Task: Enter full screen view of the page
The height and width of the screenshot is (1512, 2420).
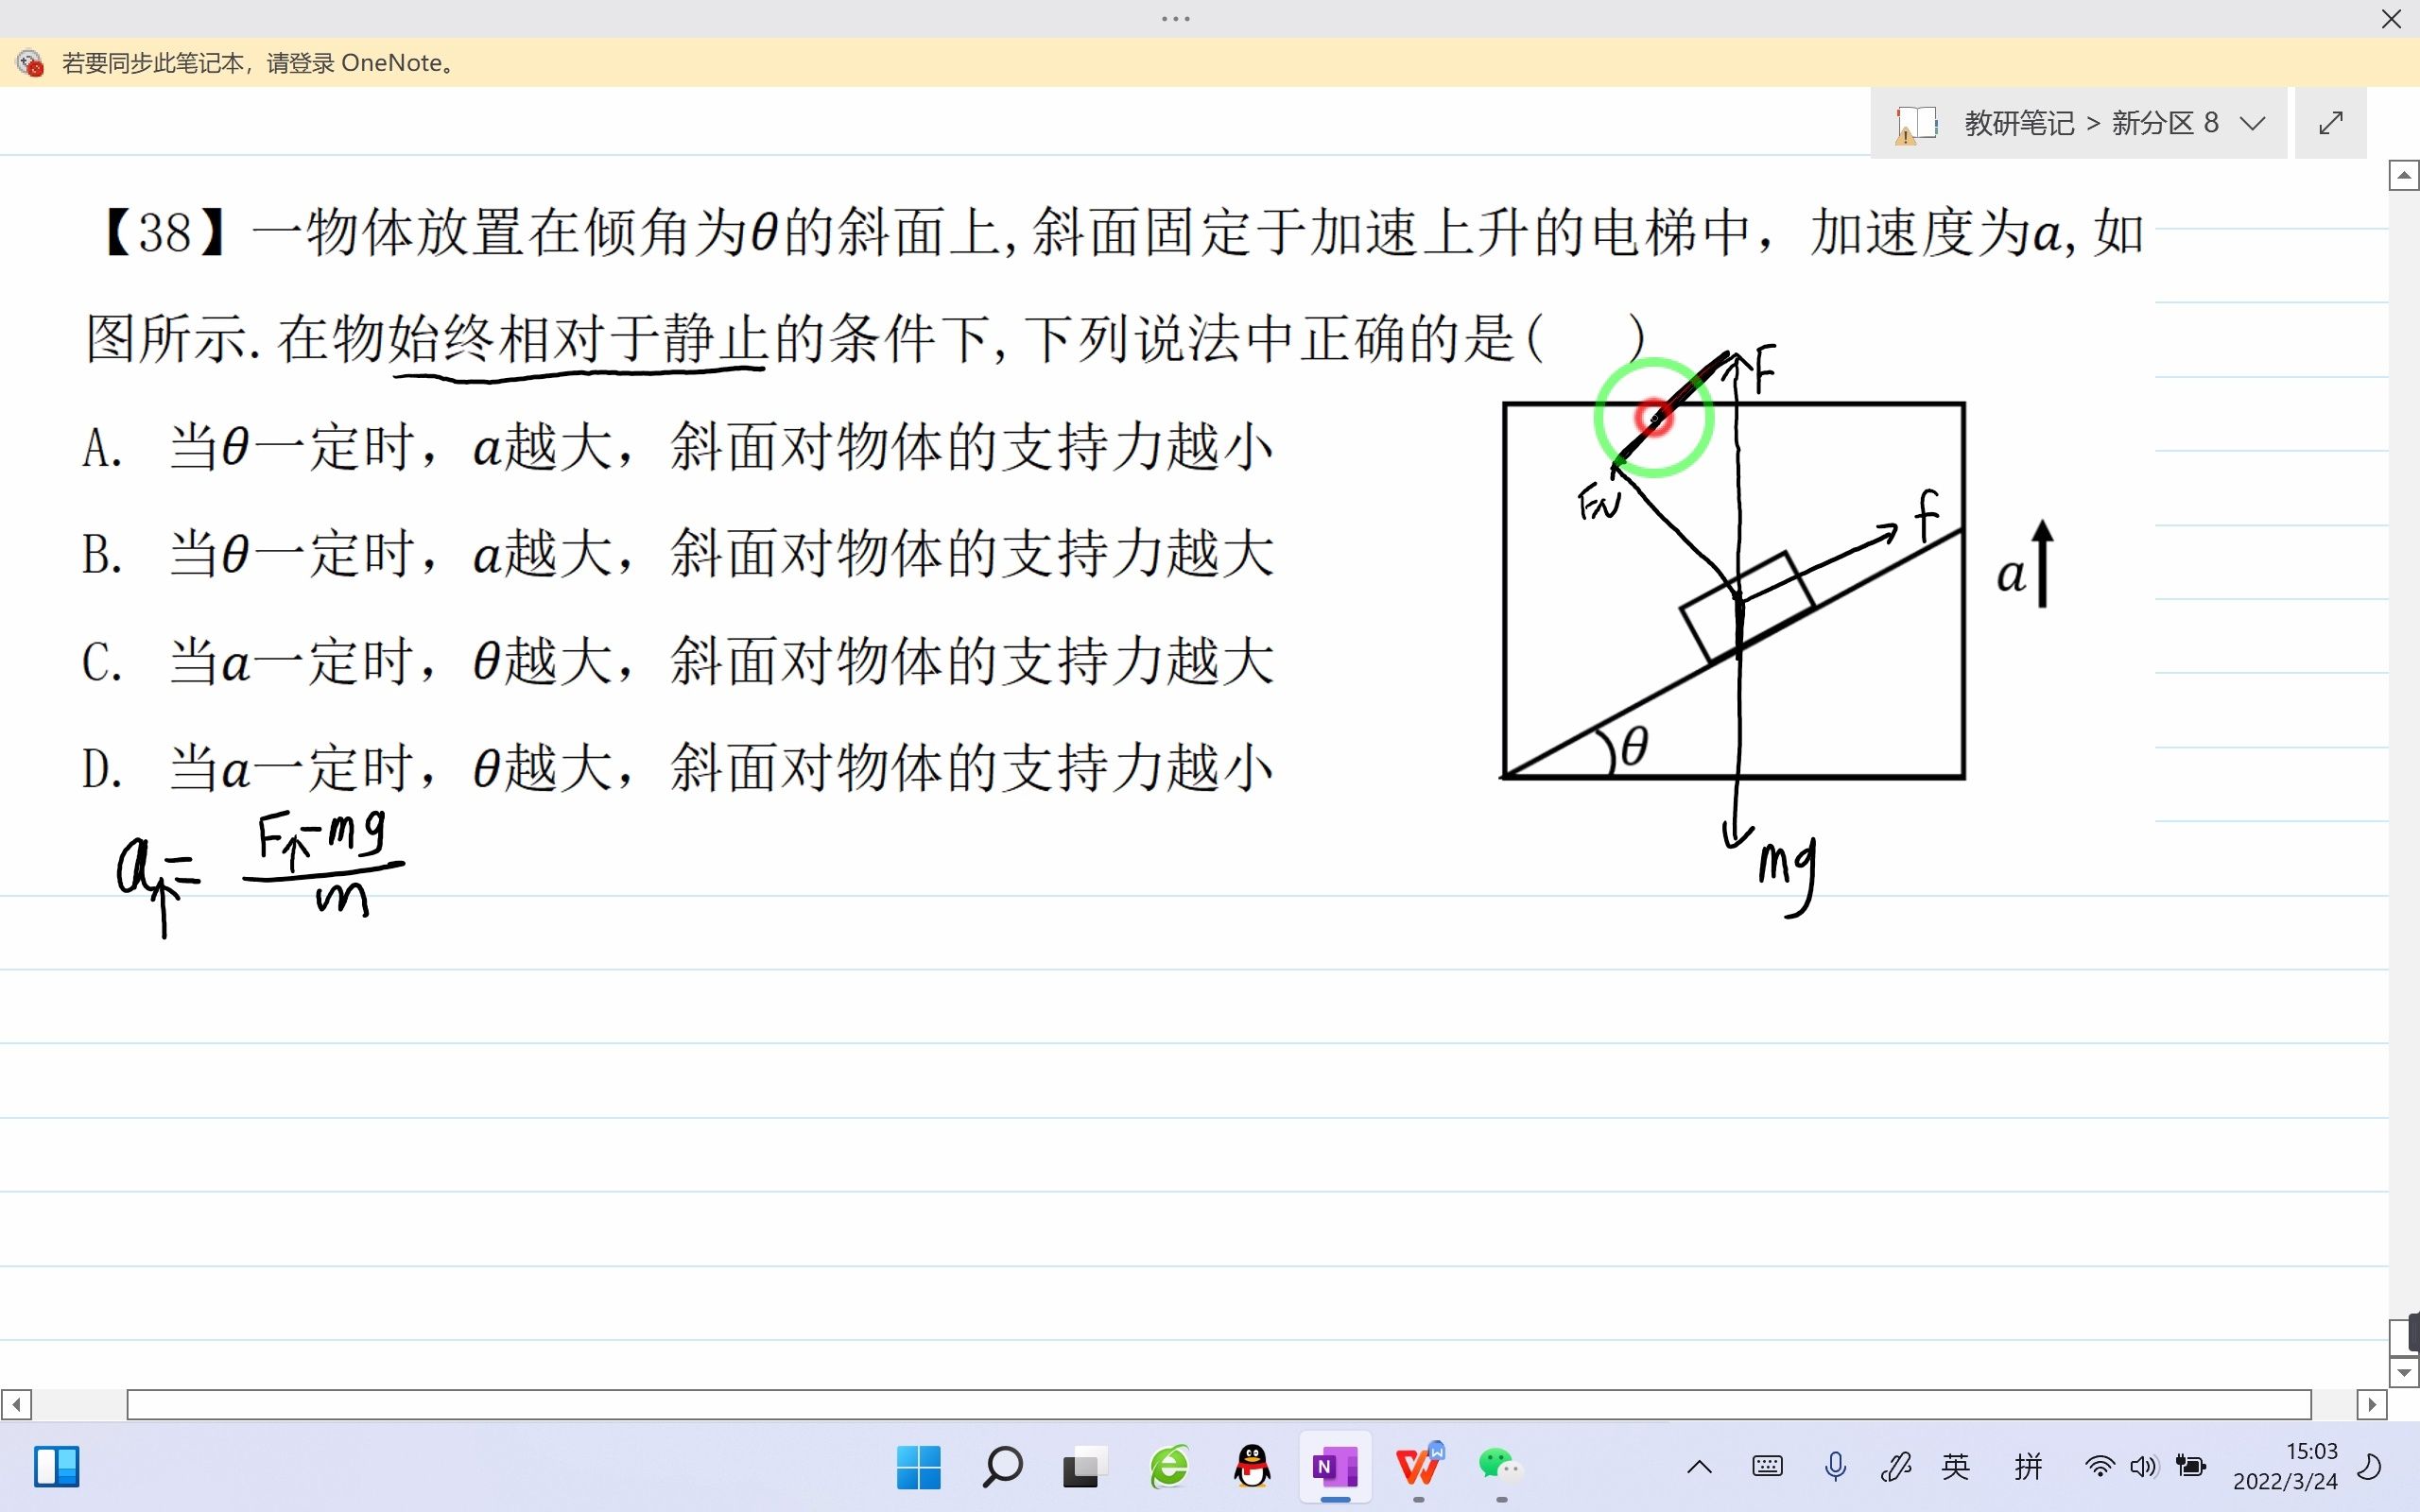Action: (2332, 122)
